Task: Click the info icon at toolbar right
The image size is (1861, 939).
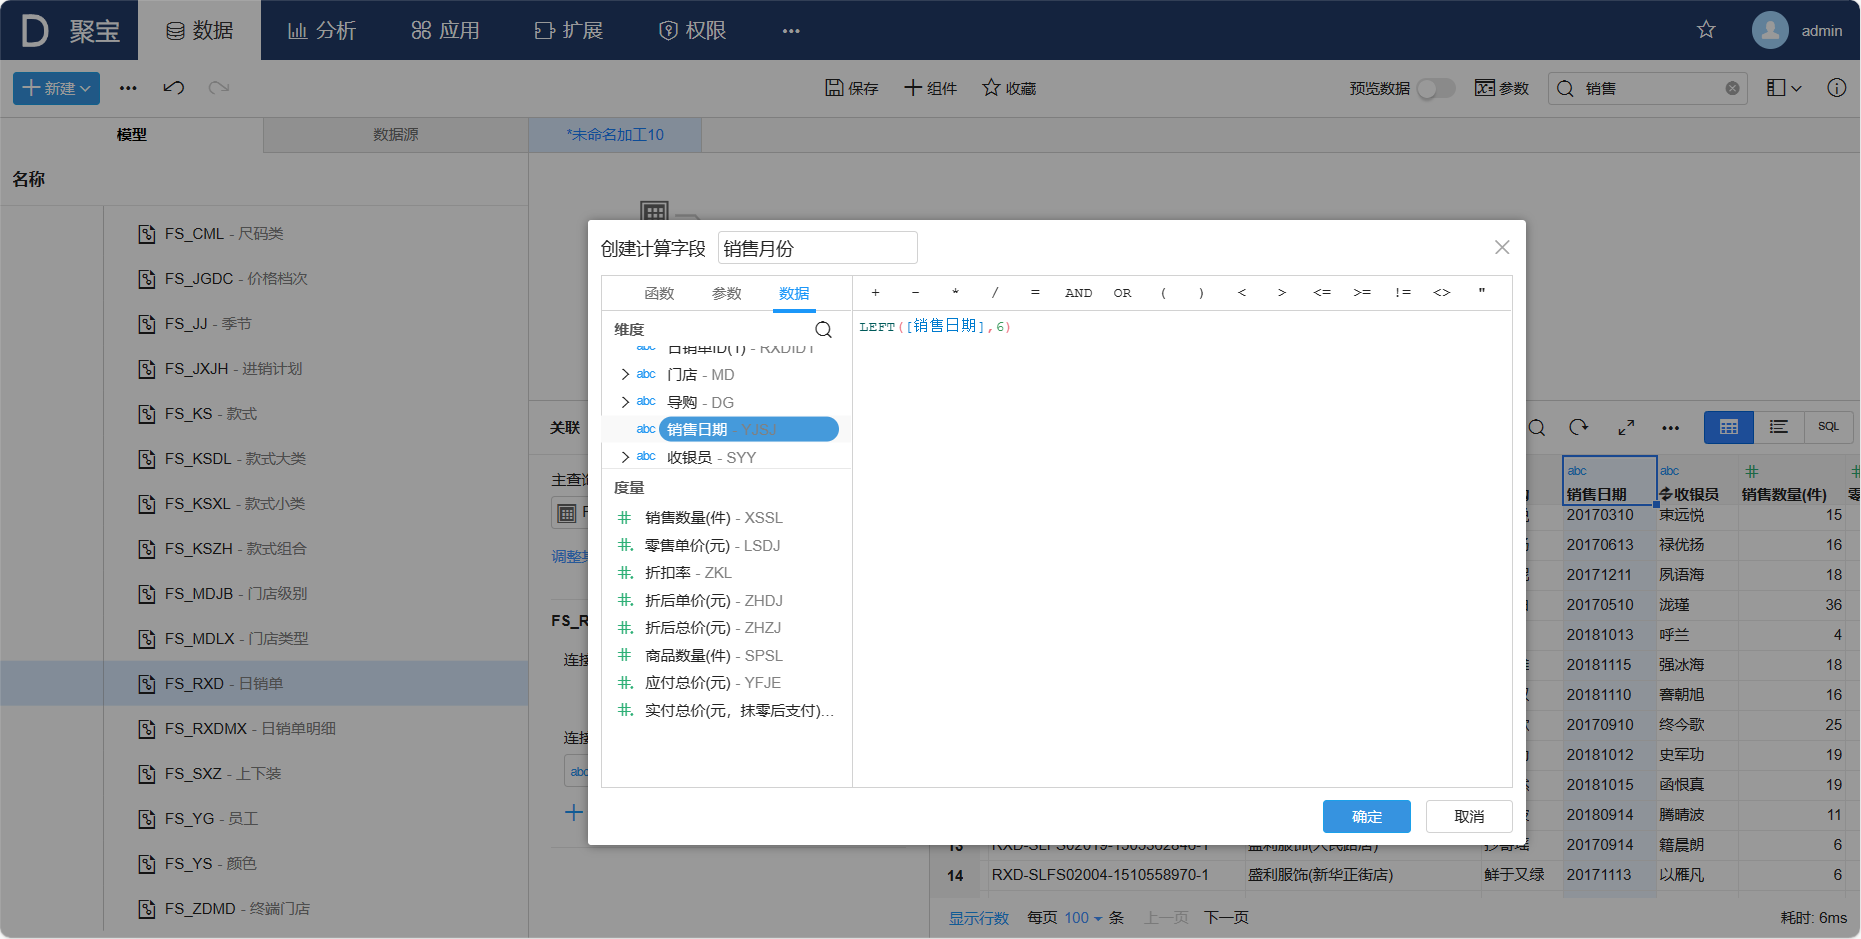Action: point(1837,88)
